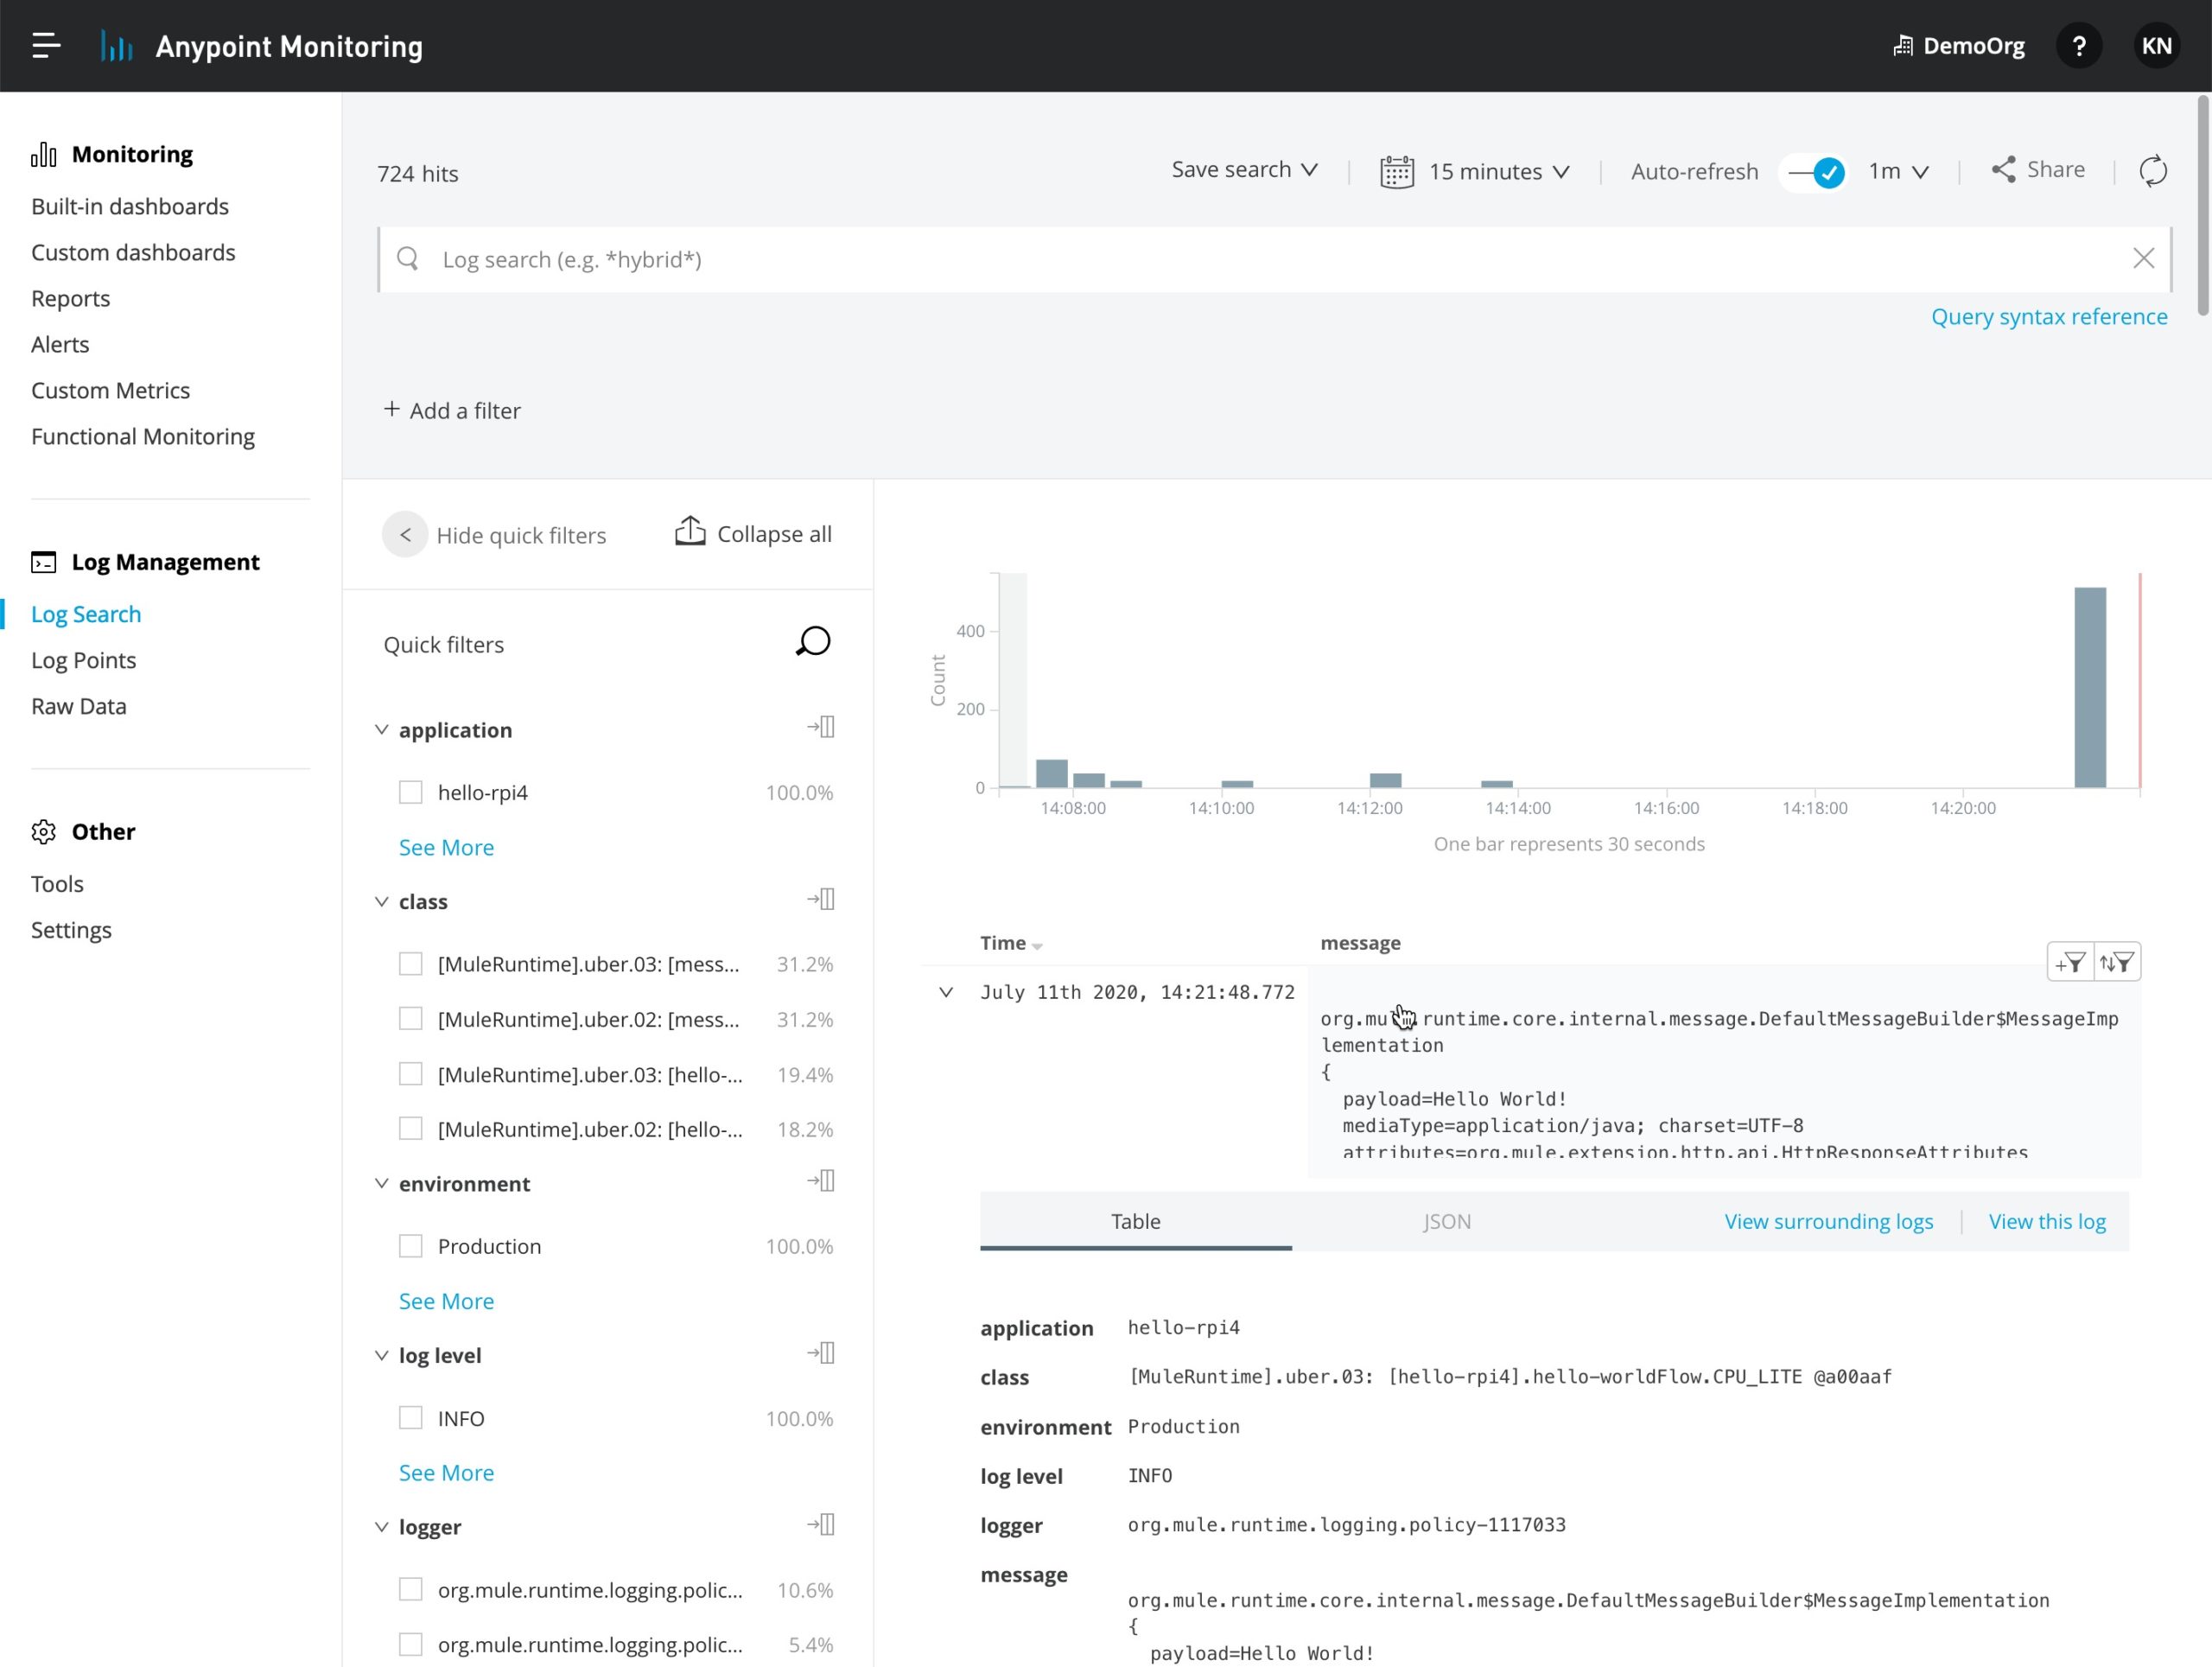This screenshot has height=1667, width=2212.
Task: Check the Production environment checkbox
Action: point(410,1246)
